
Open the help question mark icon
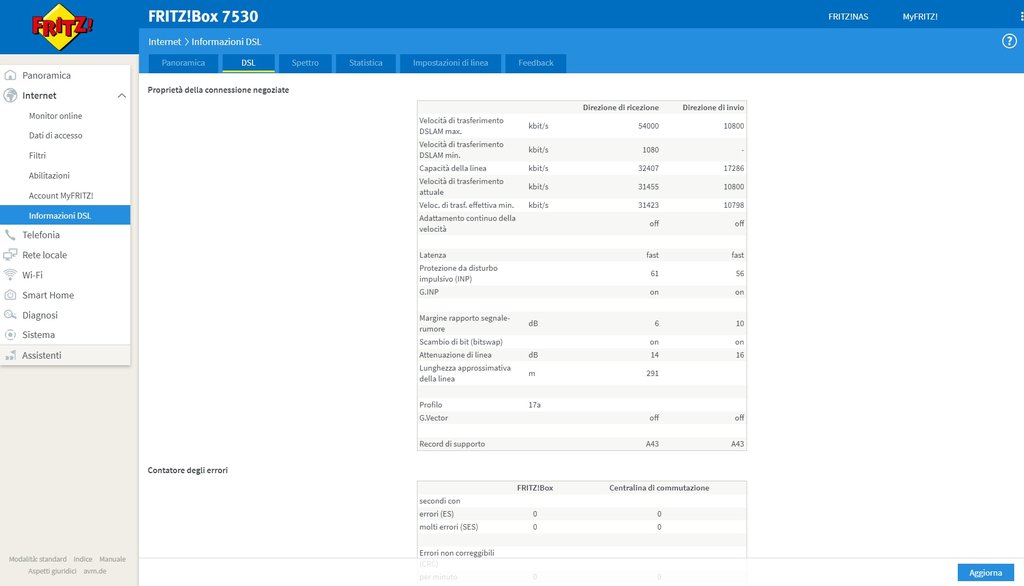[x=1009, y=41]
